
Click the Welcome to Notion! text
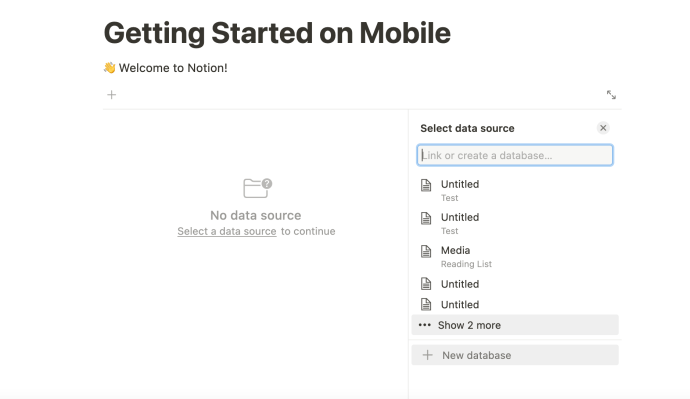pyautogui.click(x=173, y=68)
